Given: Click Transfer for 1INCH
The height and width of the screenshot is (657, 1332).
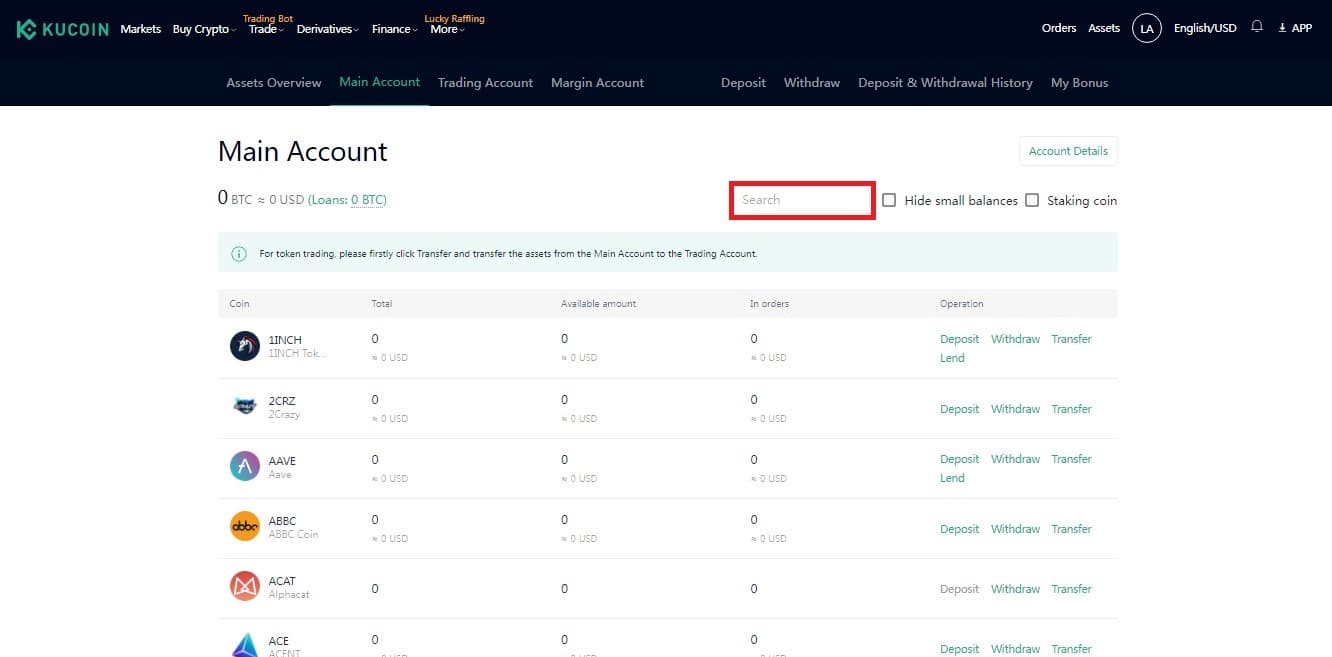Looking at the screenshot, I should tap(1071, 339).
